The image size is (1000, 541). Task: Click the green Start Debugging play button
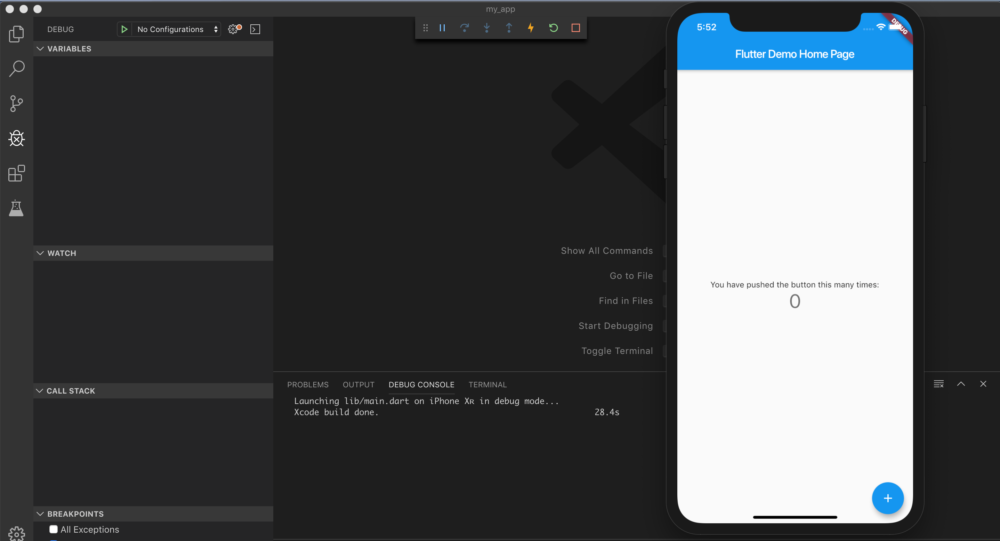124,29
